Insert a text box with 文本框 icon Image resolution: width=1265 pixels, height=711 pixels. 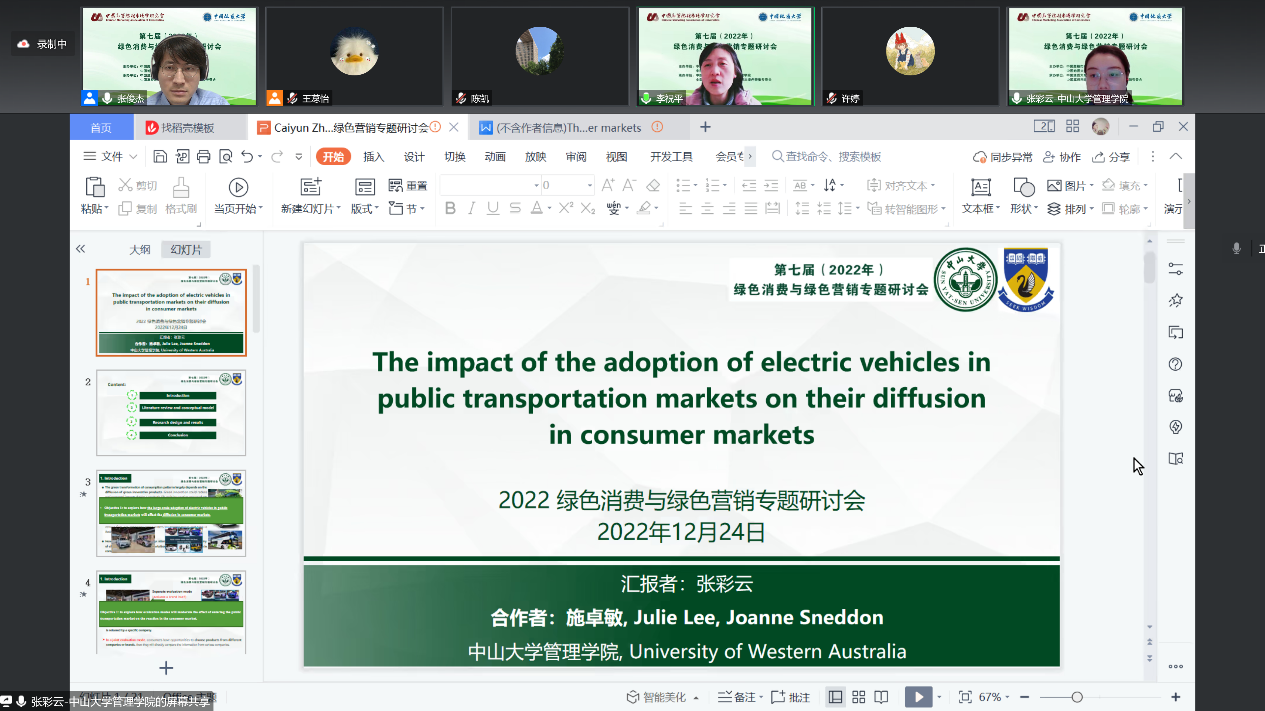pyautogui.click(x=981, y=187)
